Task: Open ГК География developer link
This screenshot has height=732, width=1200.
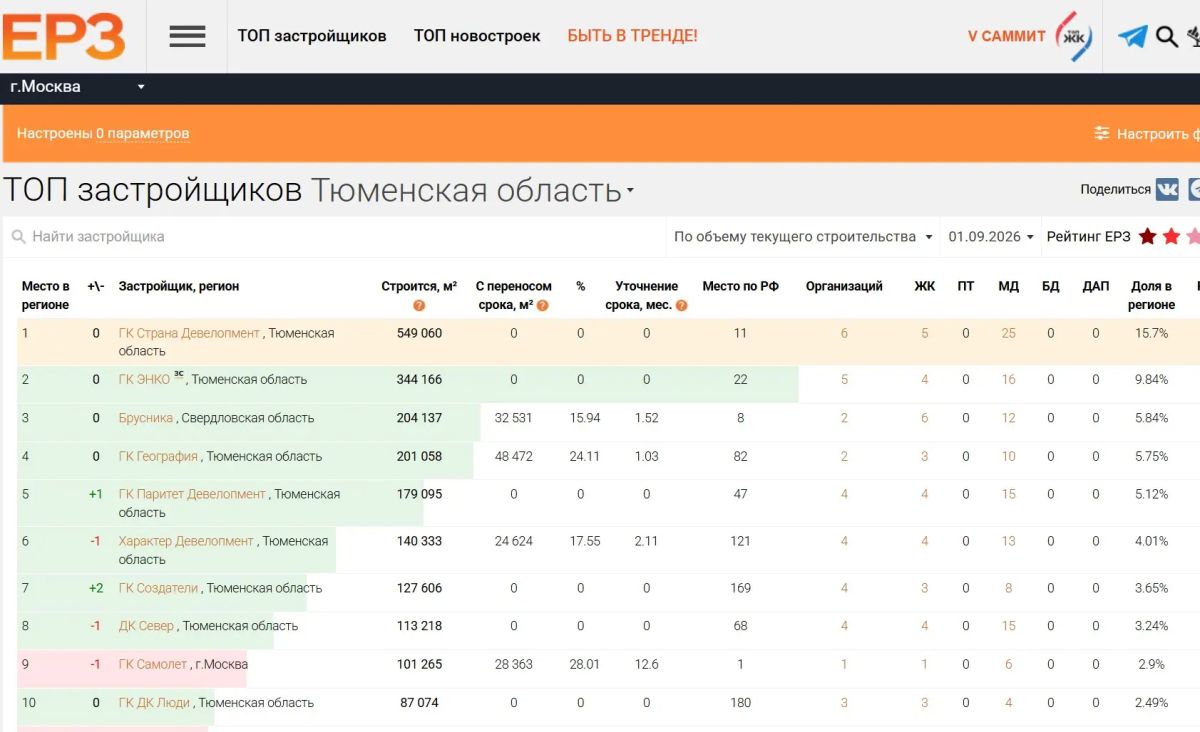Action: [x=158, y=456]
